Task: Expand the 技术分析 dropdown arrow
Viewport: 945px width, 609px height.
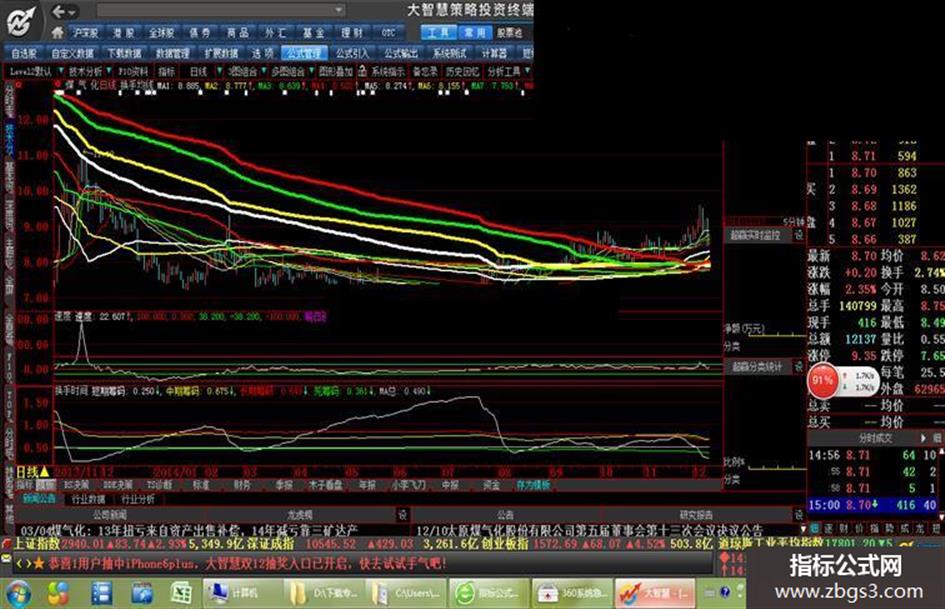Action: [108, 71]
